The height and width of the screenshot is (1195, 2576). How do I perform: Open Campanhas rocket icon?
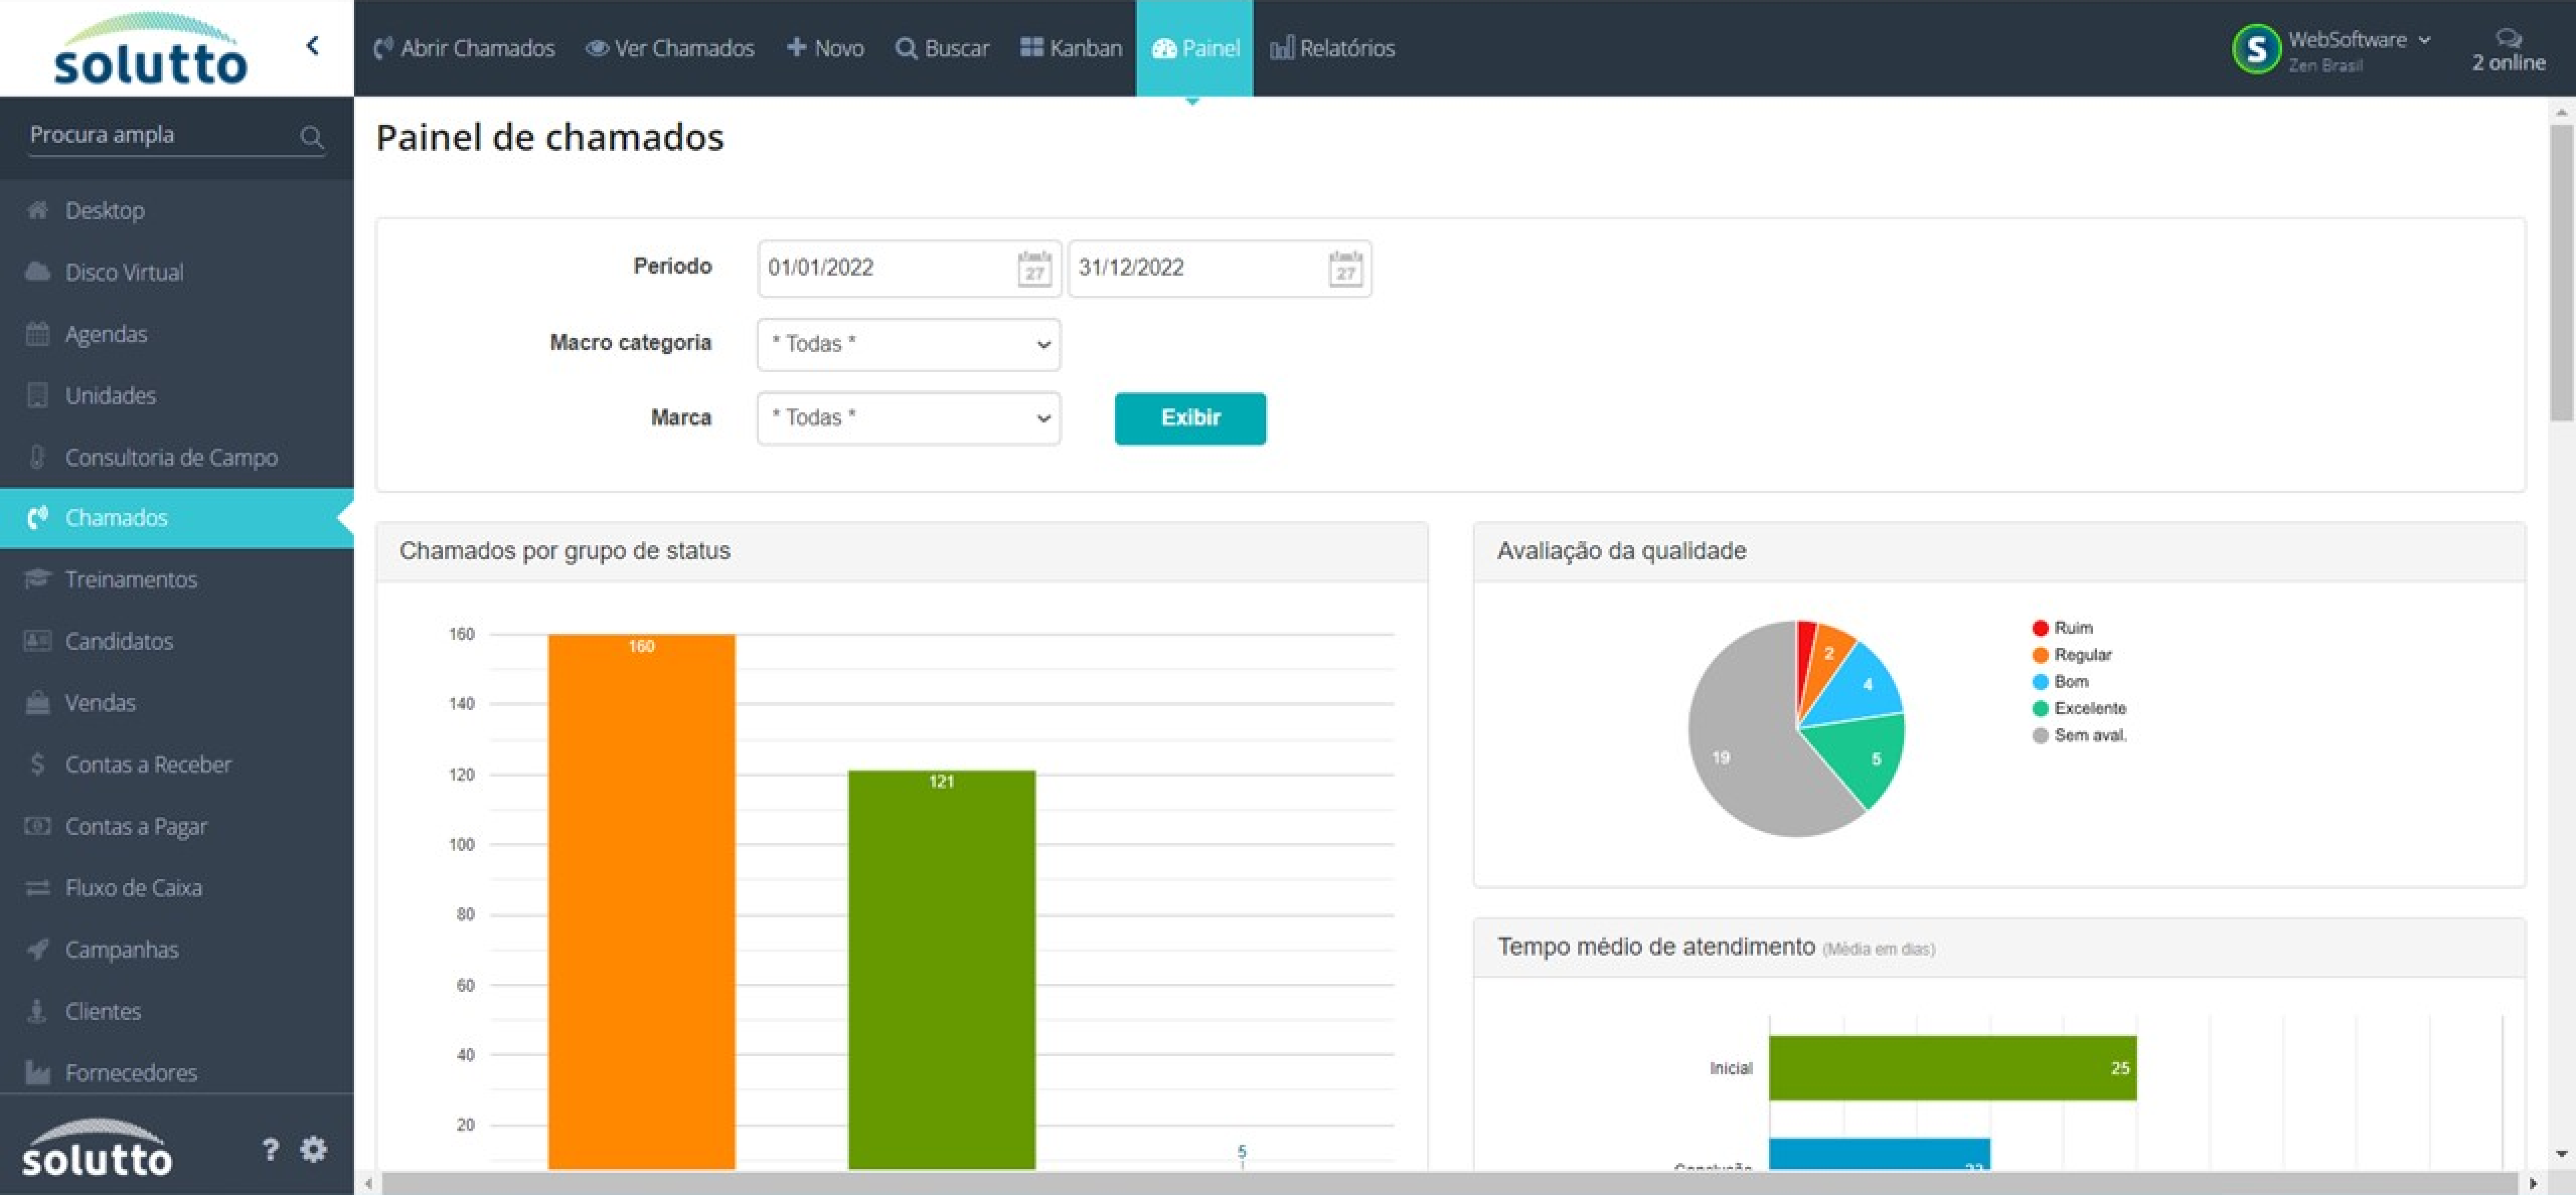38,949
